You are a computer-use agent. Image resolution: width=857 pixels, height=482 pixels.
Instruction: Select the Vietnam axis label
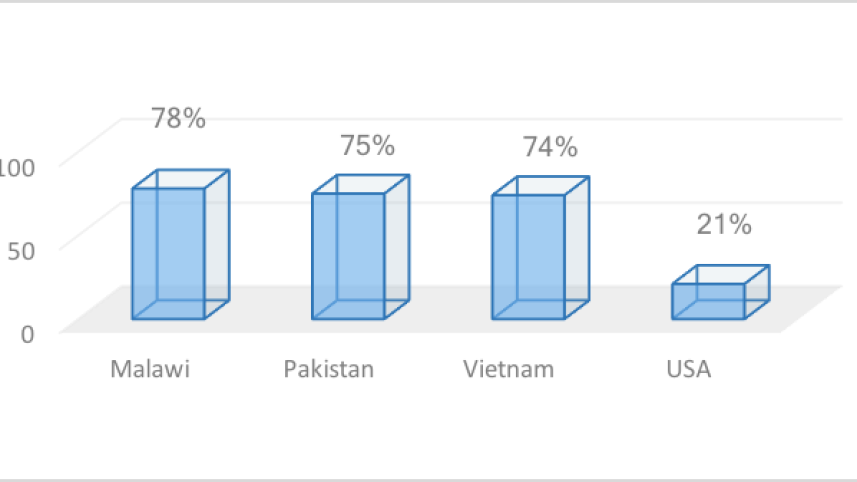[x=509, y=369]
